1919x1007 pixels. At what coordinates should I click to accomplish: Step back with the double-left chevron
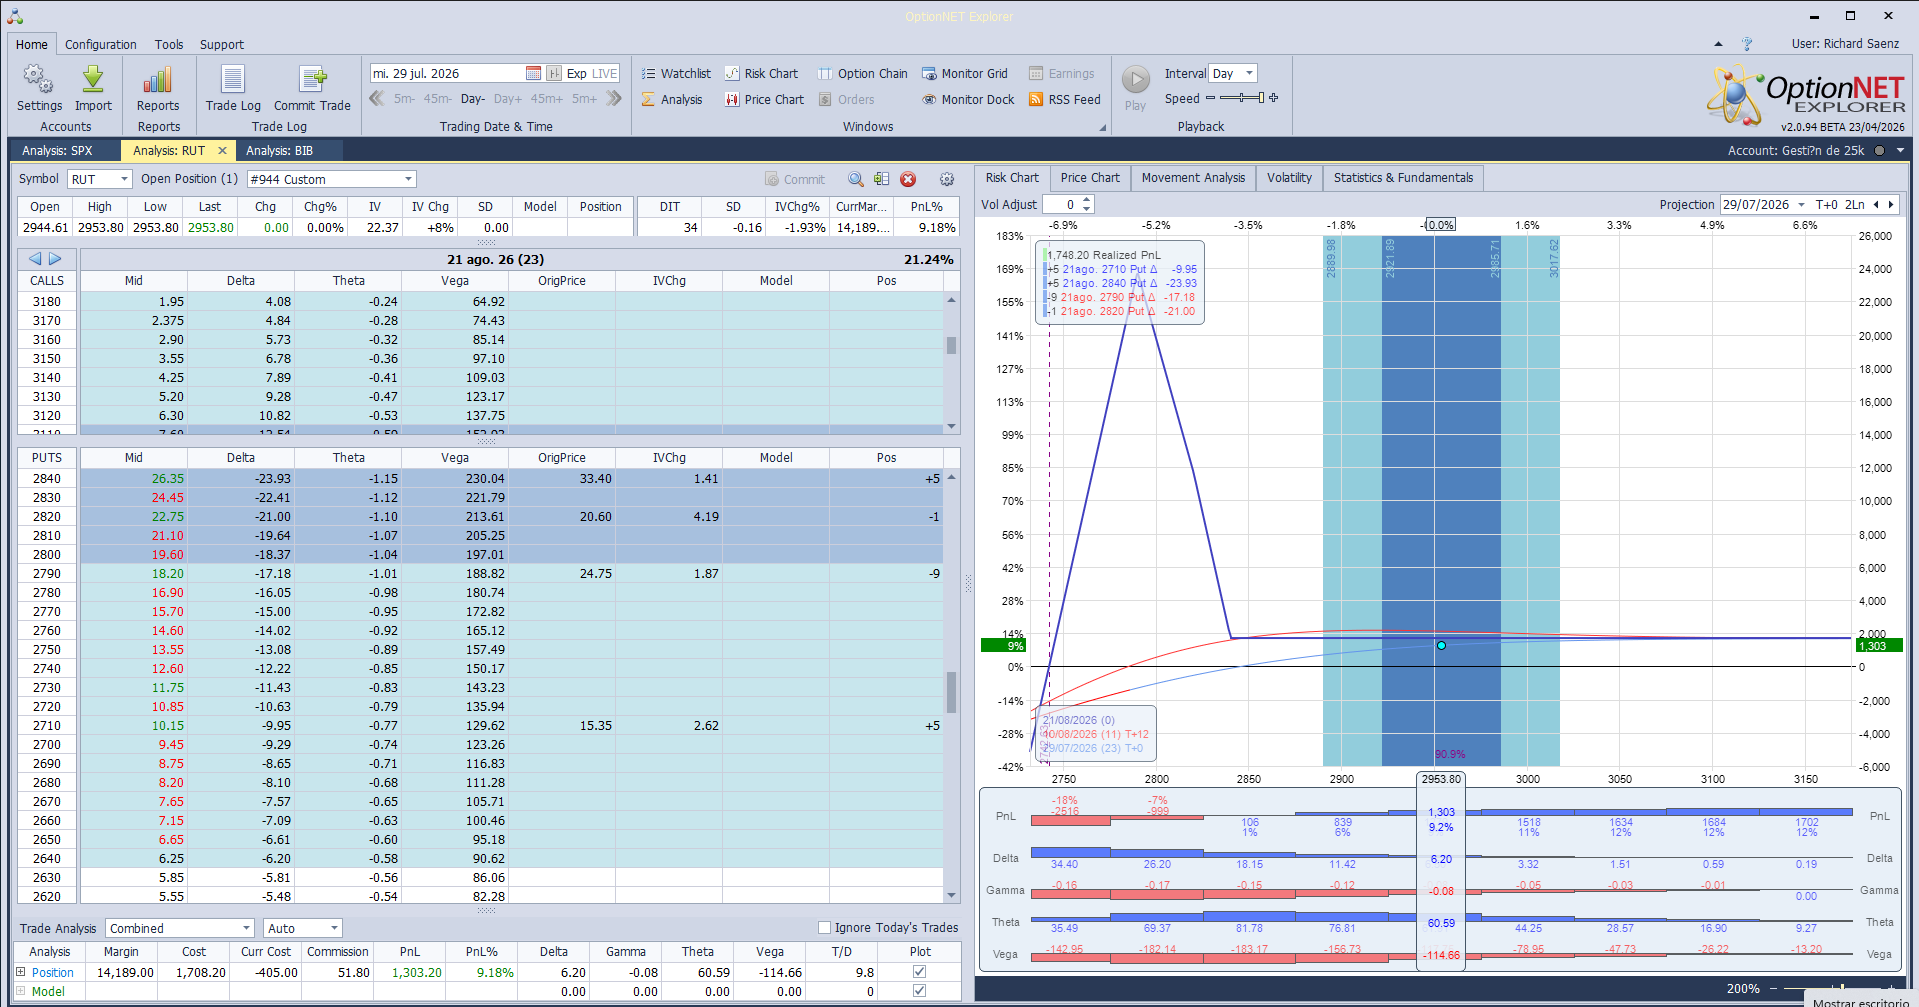point(377,98)
